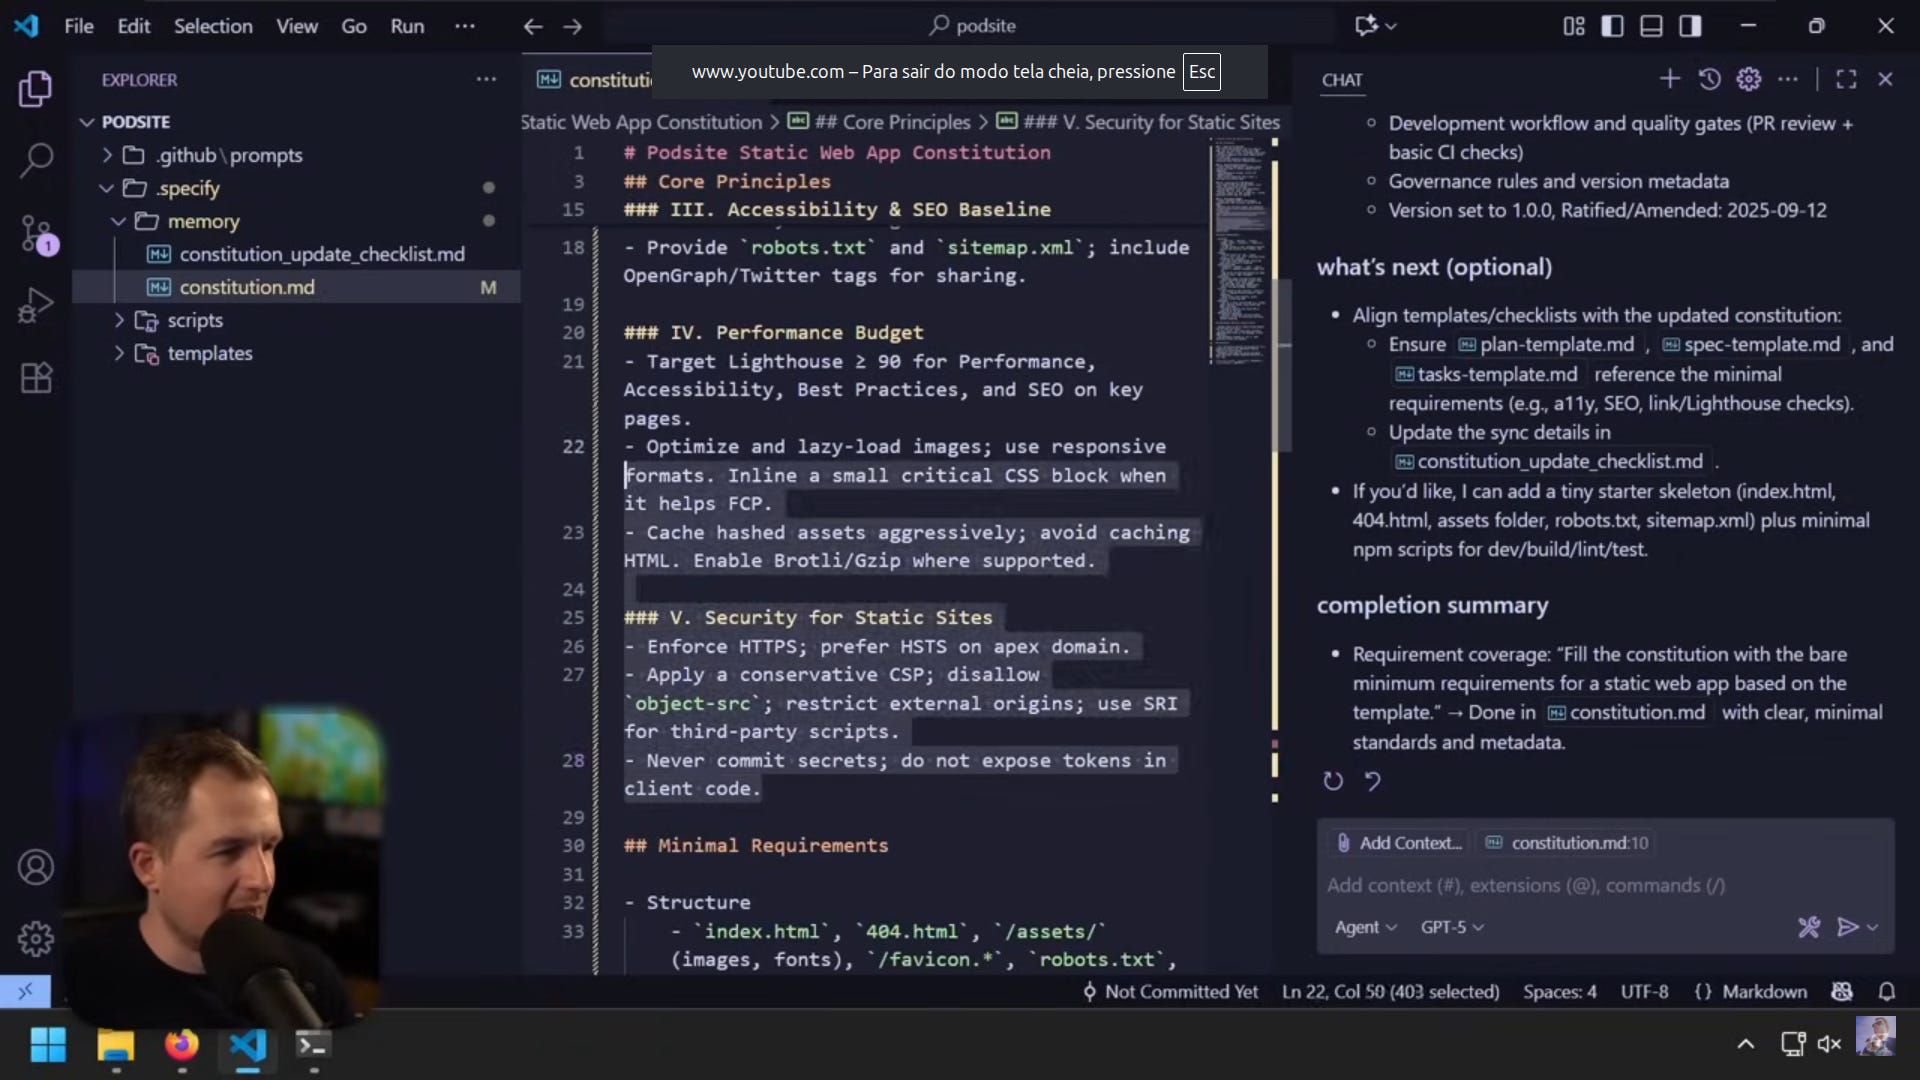Select the constitution.md editor tab
Viewport: 1920px width, 1080px height.
pyautogui.click(x=594, y=80)
